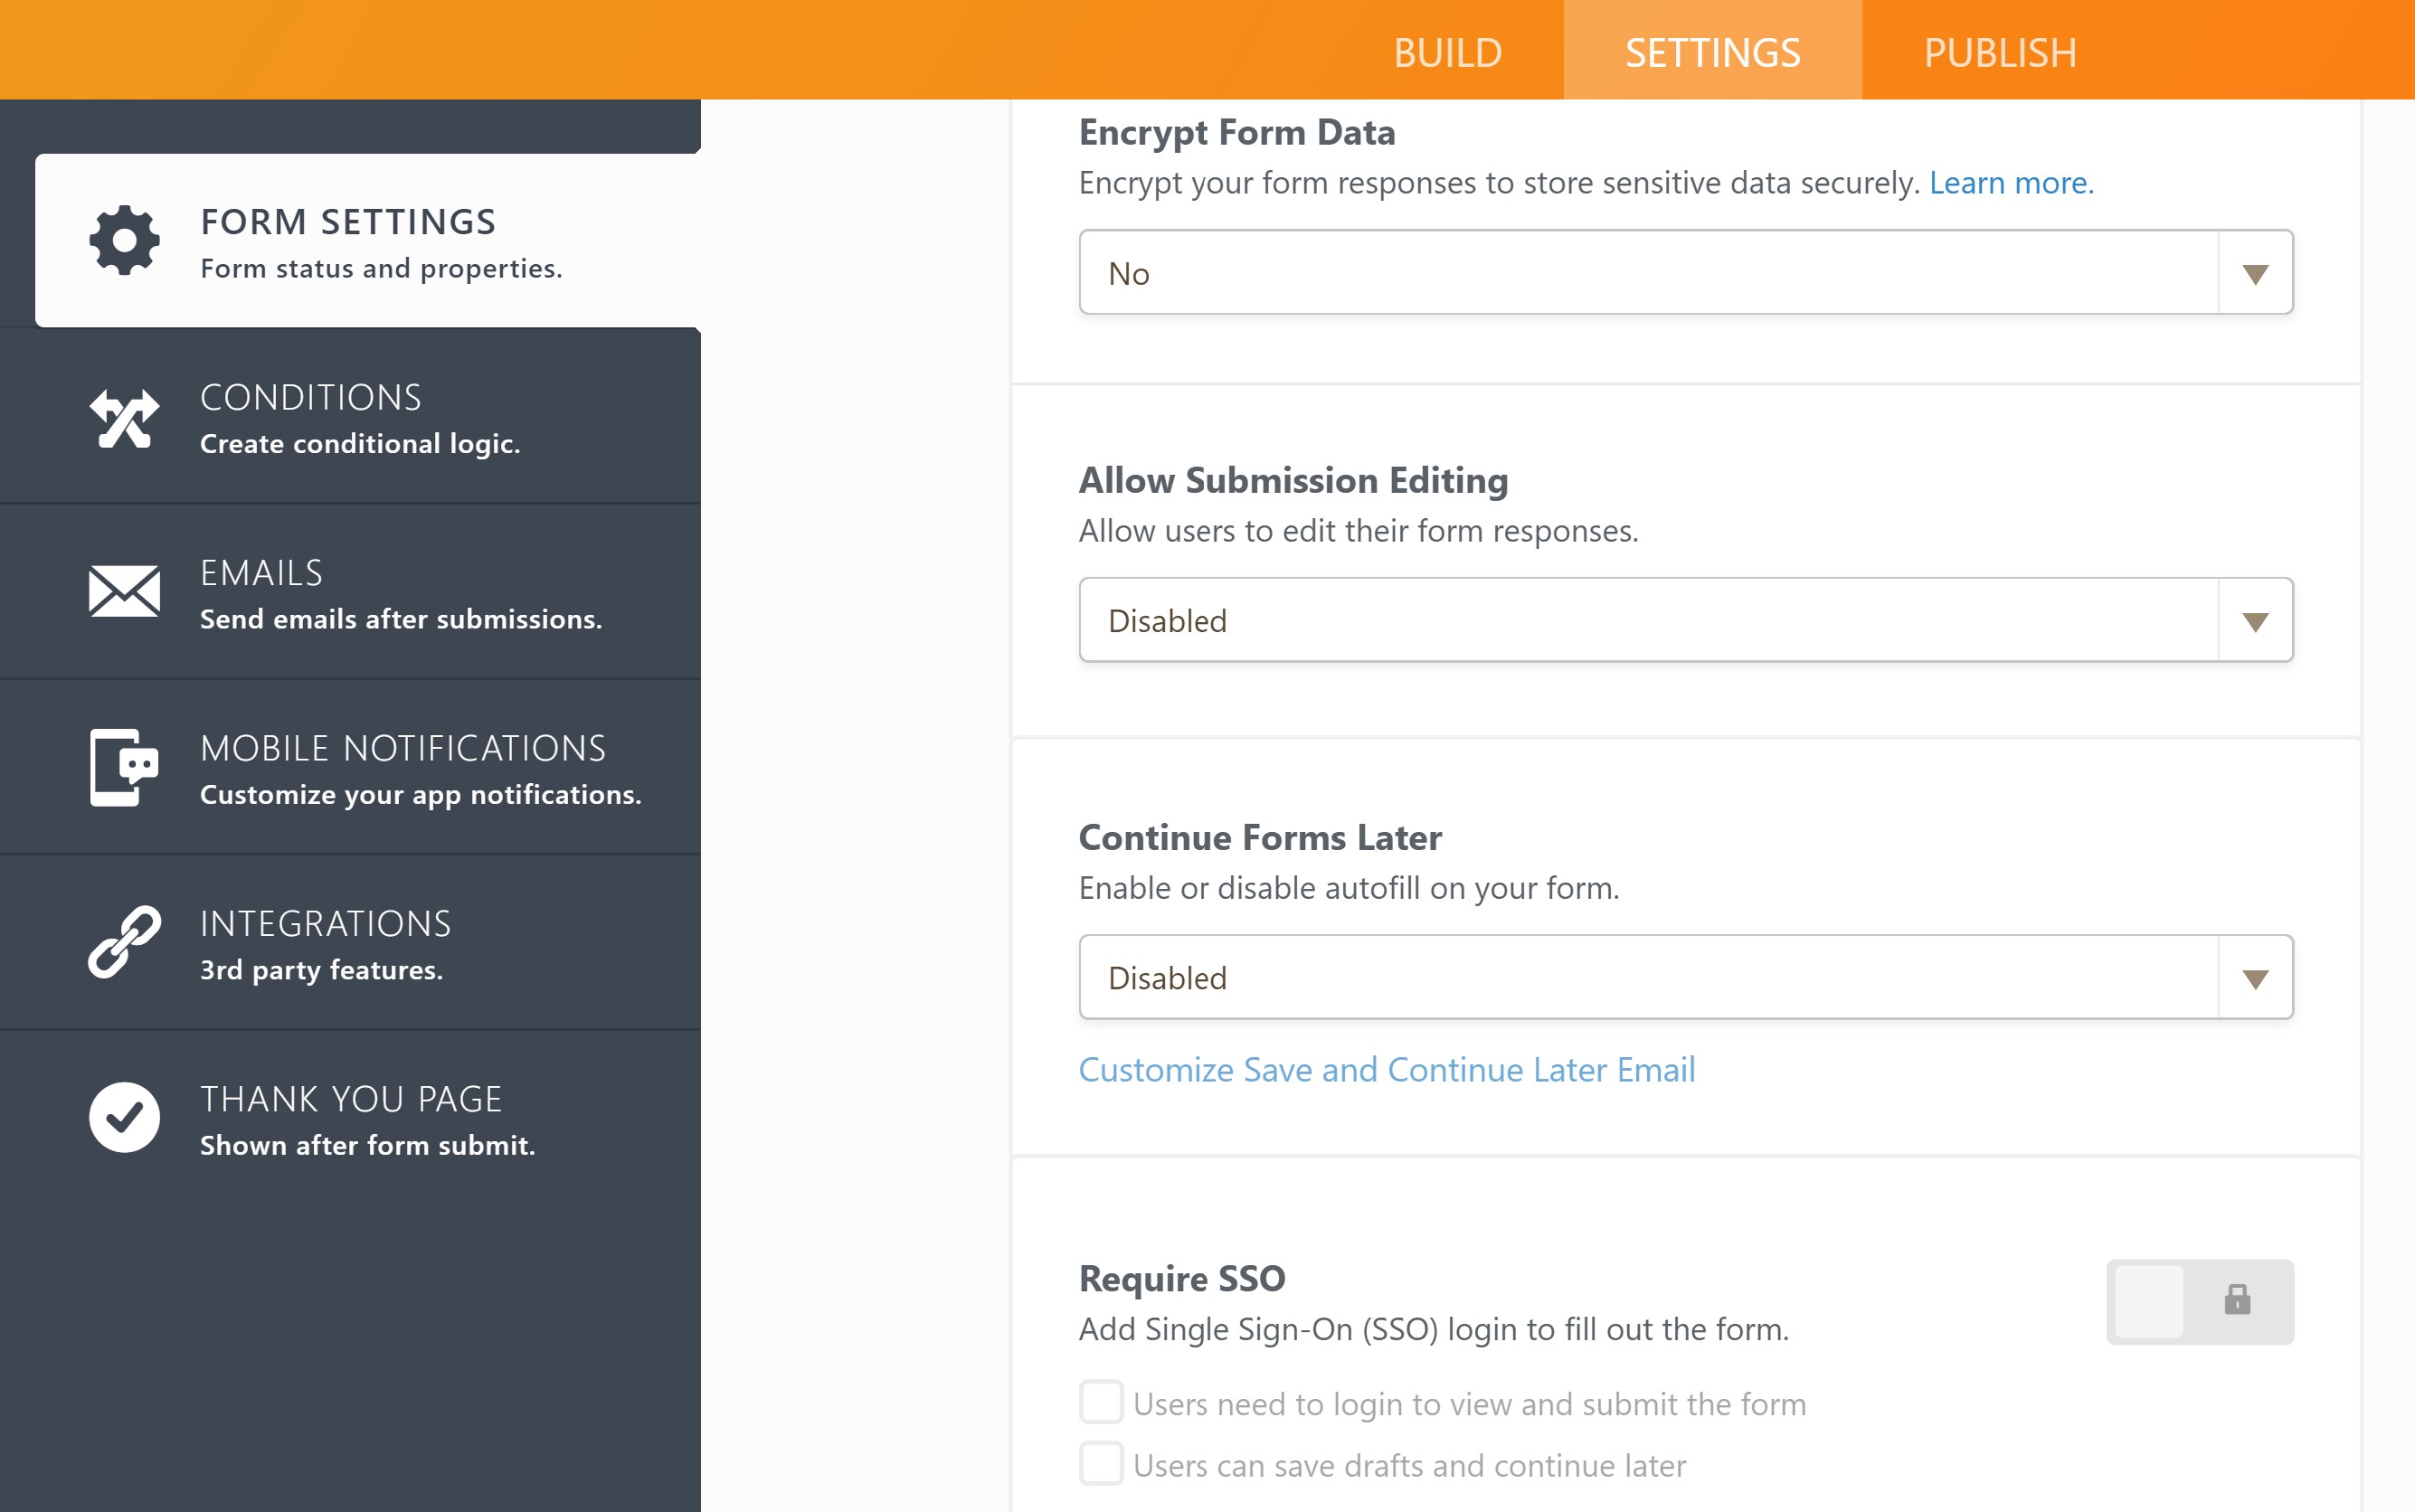This screenshot has height=1512, width=2415.
Task: Click the Conditions crossed-arrows icon
Action: pyautogui.click(x=124, y=417)
